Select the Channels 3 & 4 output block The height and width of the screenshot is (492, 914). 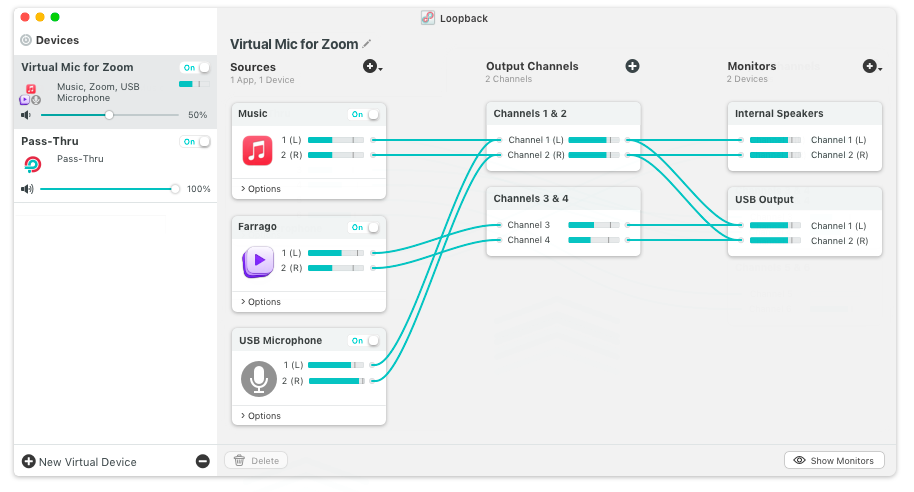pyautogui.click(x=563, y=222)
